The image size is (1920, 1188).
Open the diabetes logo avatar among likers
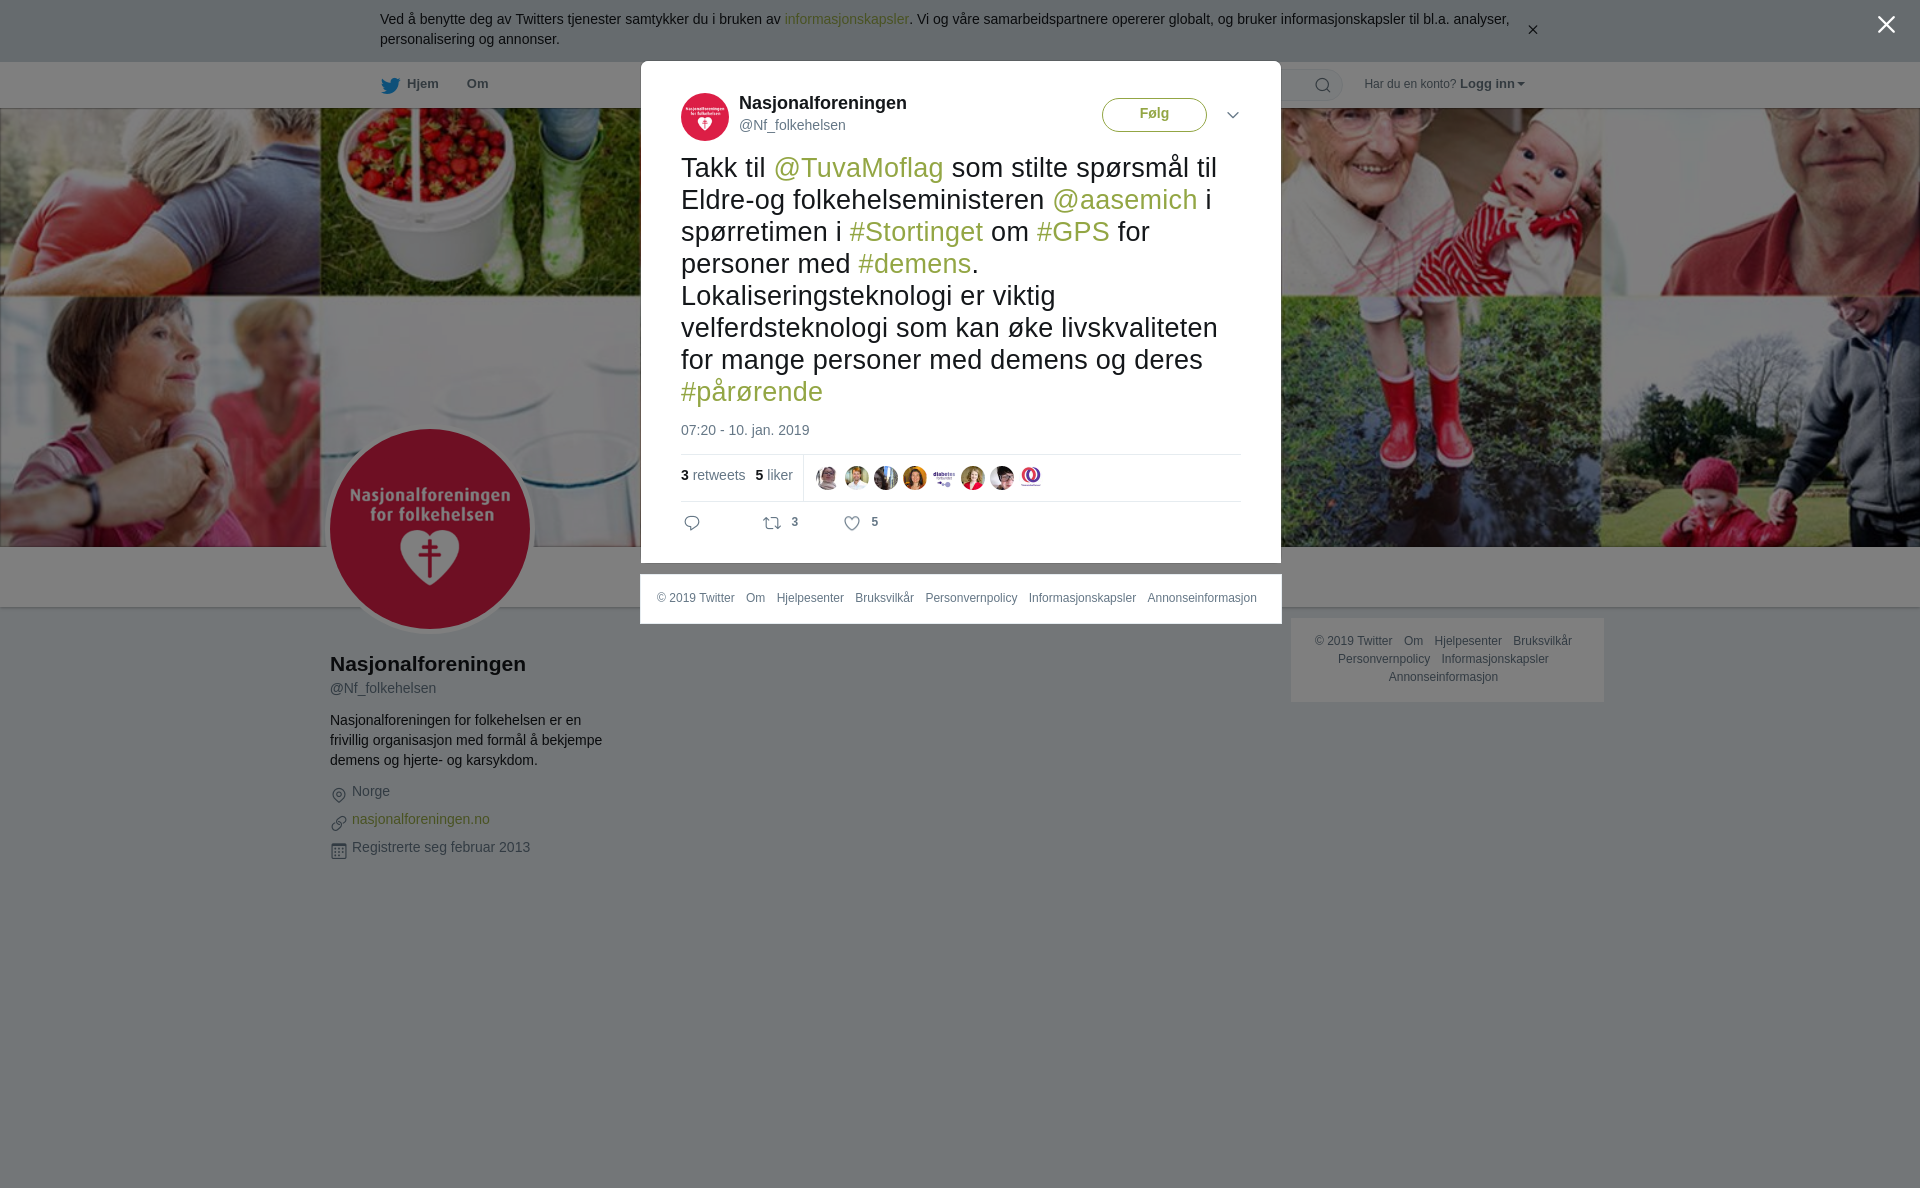click(x=944, y=478)
